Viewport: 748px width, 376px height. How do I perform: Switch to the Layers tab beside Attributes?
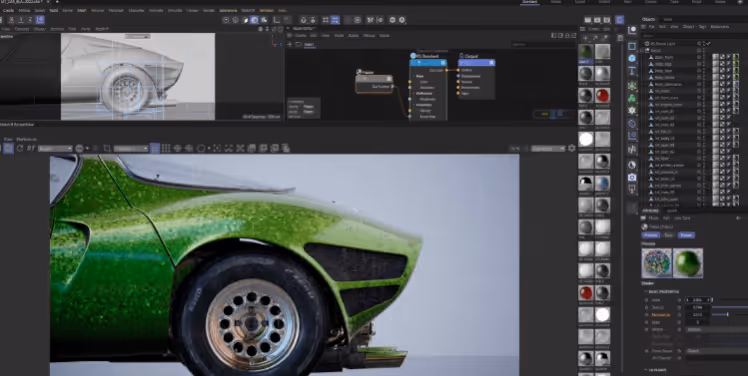click(x=672, y=210)
